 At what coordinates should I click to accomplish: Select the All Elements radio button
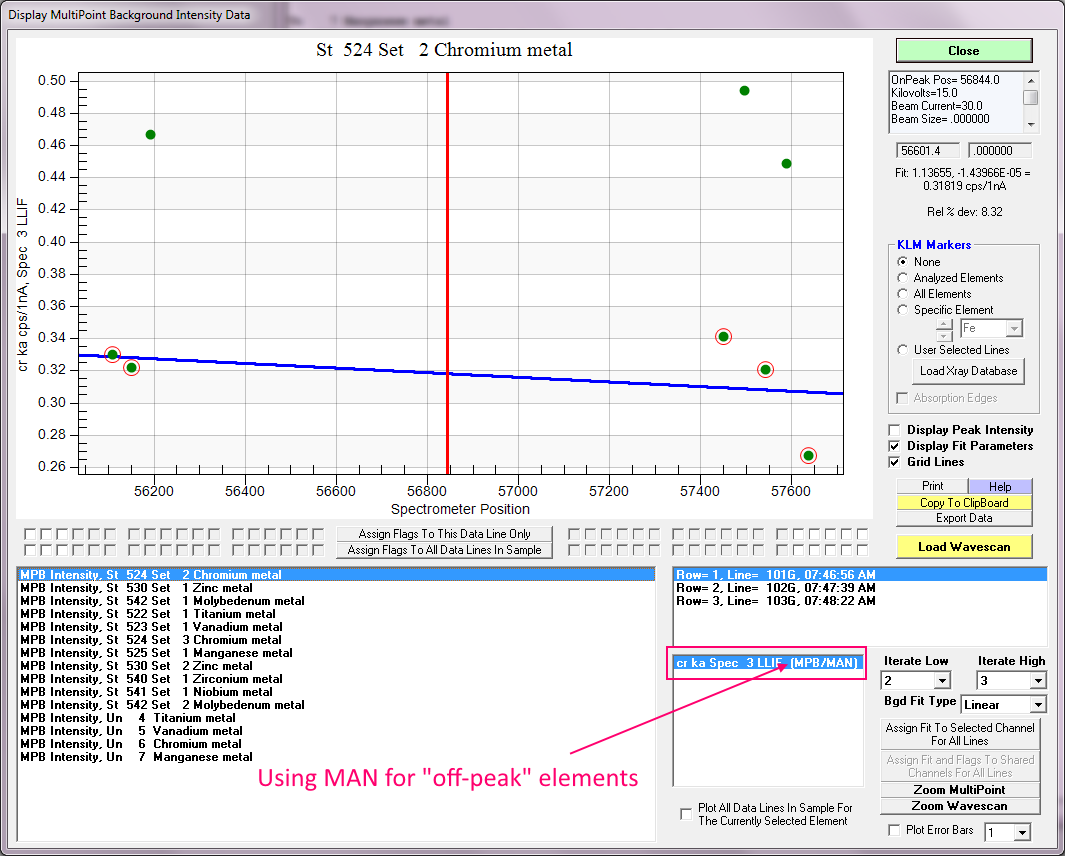[x=903, y=294]
